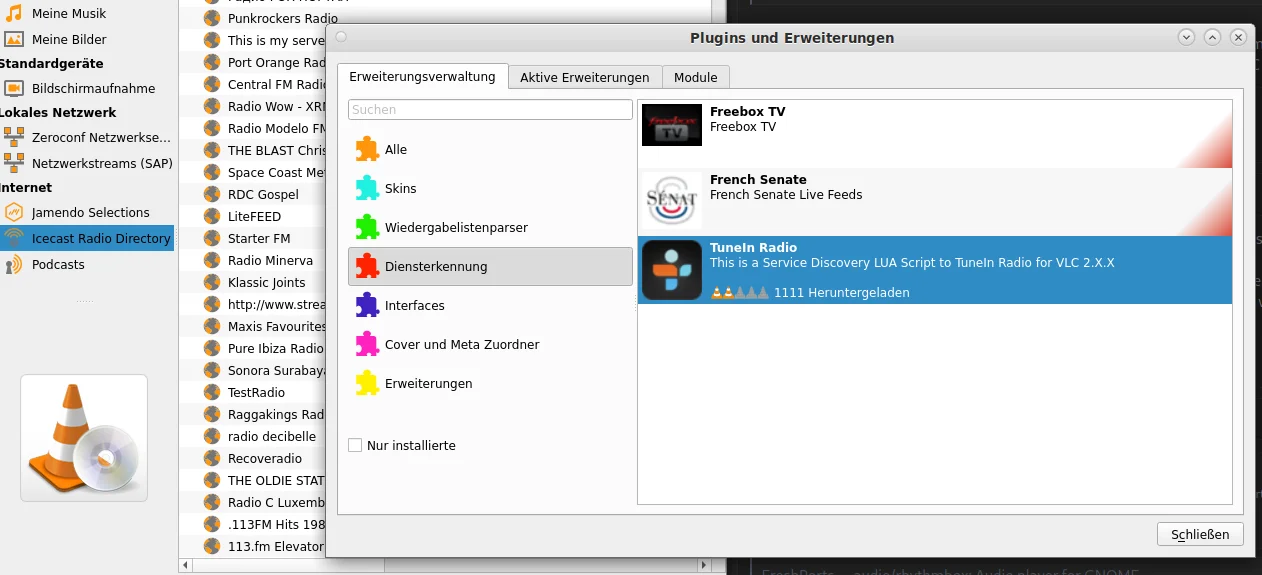Click the green Wiedergabelistenparser puzzle icon
Image resolution: width=1262 pixels, height=575 pixels.
[x=367, y=227]
